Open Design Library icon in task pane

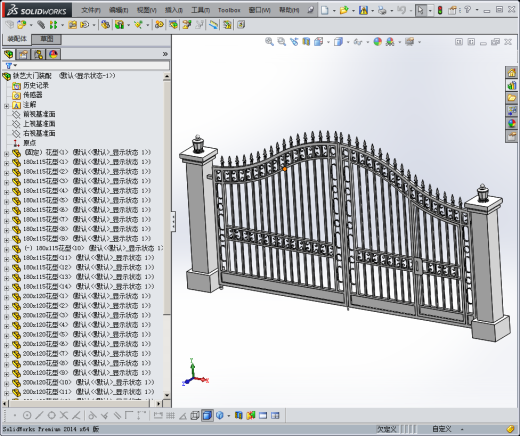point(512,85)
